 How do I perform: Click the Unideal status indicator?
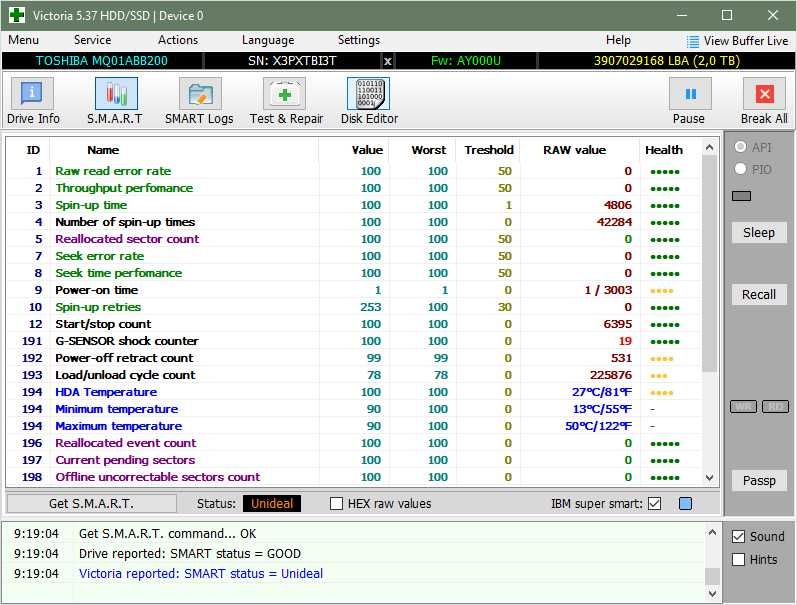click(x=272, y=504)
